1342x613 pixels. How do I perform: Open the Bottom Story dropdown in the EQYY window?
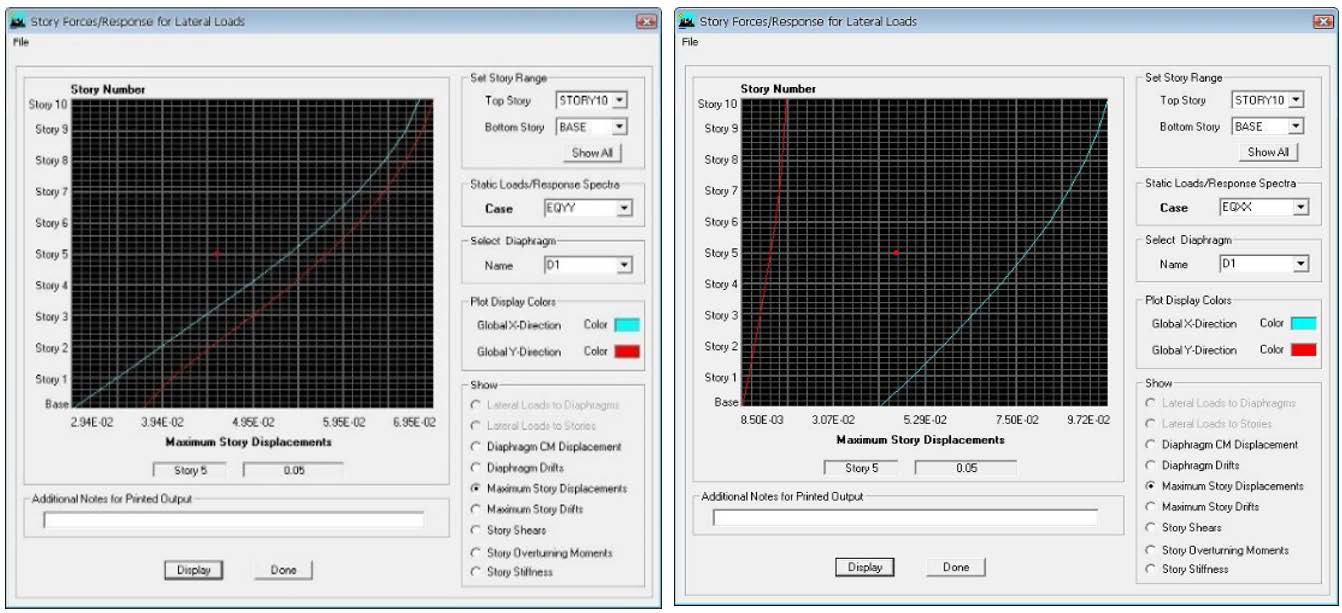coord(619,127)
